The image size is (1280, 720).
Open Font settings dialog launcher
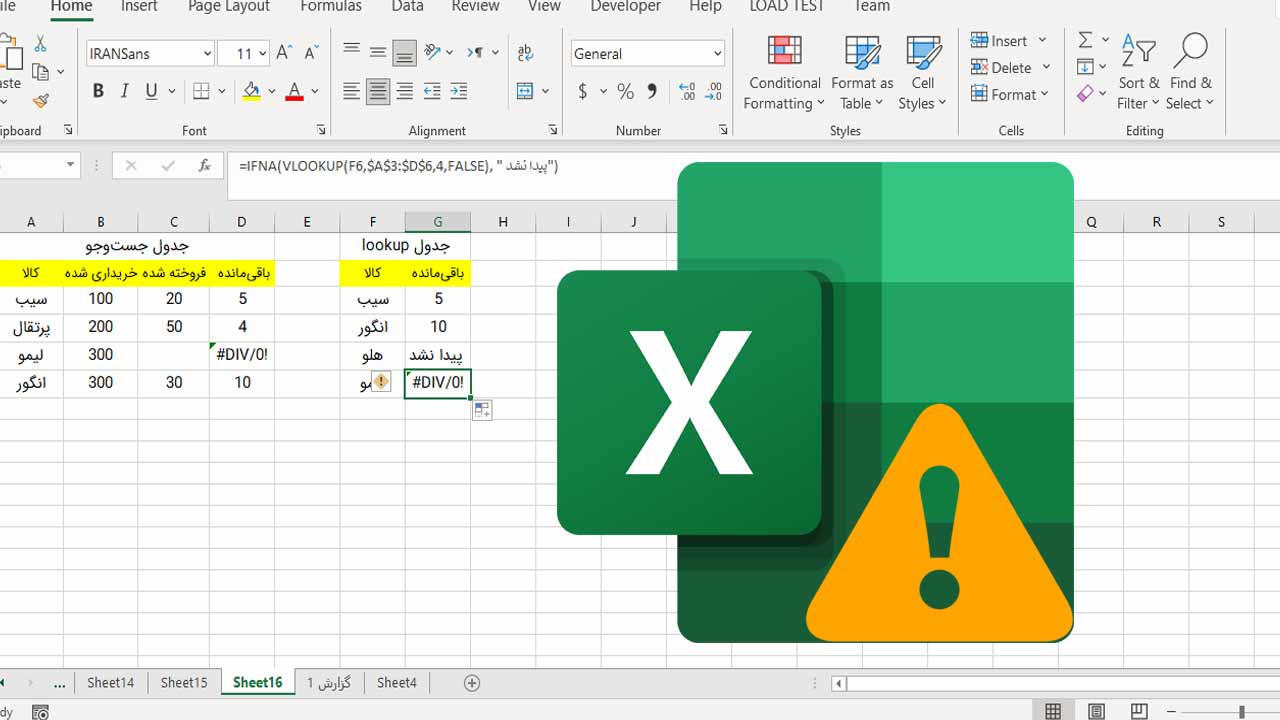coord(321,130)
